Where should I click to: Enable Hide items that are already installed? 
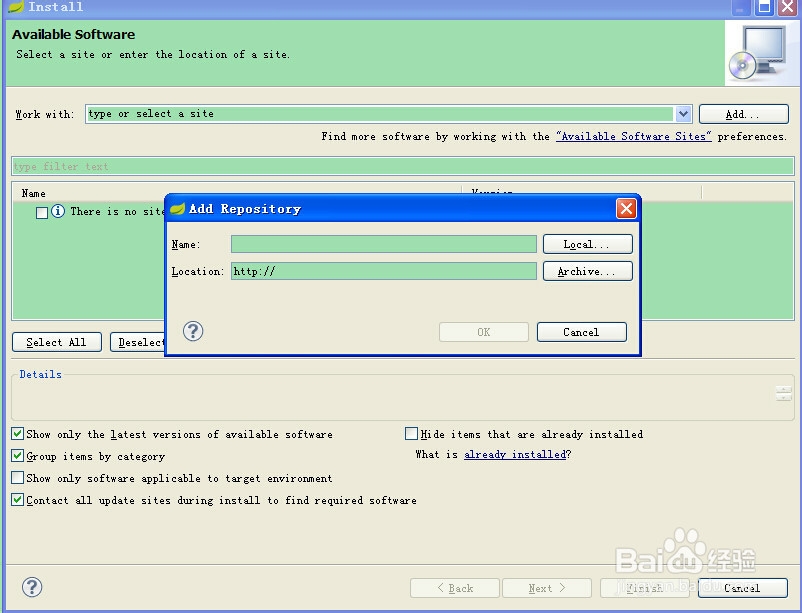tap(411, 434)
